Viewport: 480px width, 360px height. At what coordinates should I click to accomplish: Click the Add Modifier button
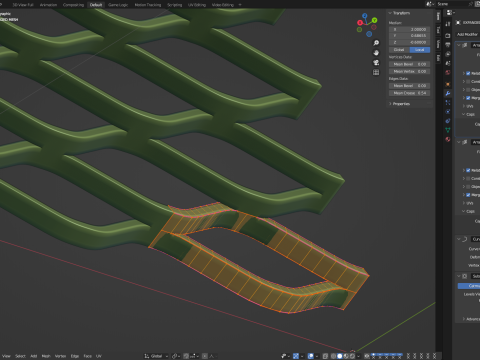[468, 34]
